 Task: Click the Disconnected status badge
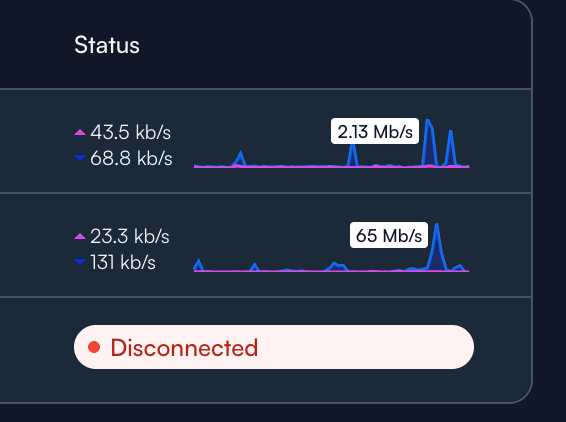click(x=274, y=347)
